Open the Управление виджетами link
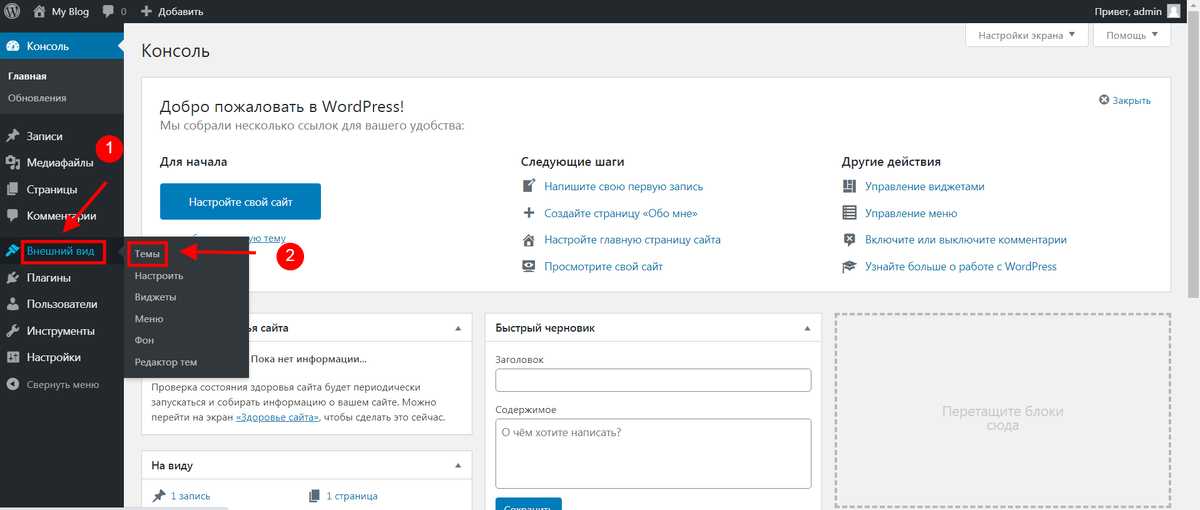 [925, 187]
